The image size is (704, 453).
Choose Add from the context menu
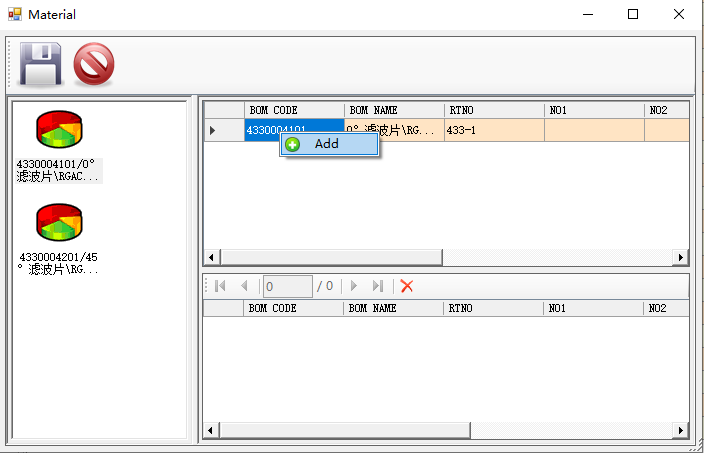tap(327, 144)
